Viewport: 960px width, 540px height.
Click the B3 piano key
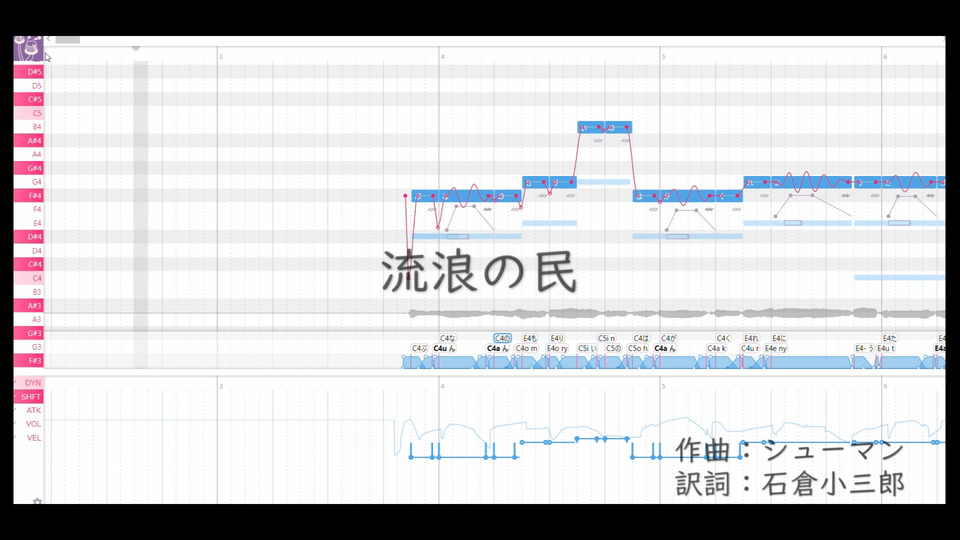coord(29,291)
